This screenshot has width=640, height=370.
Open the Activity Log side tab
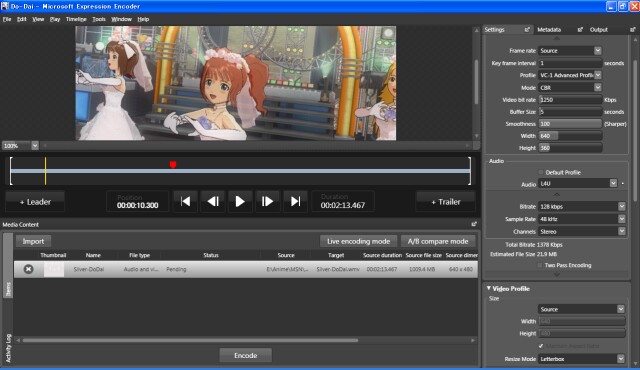pos(8,348)
